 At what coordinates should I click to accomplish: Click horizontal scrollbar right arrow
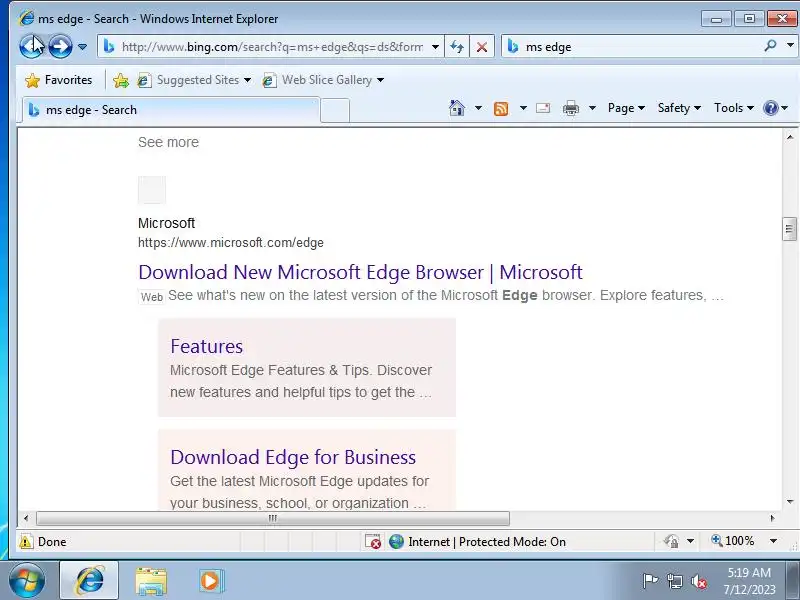tap(772, 518)
